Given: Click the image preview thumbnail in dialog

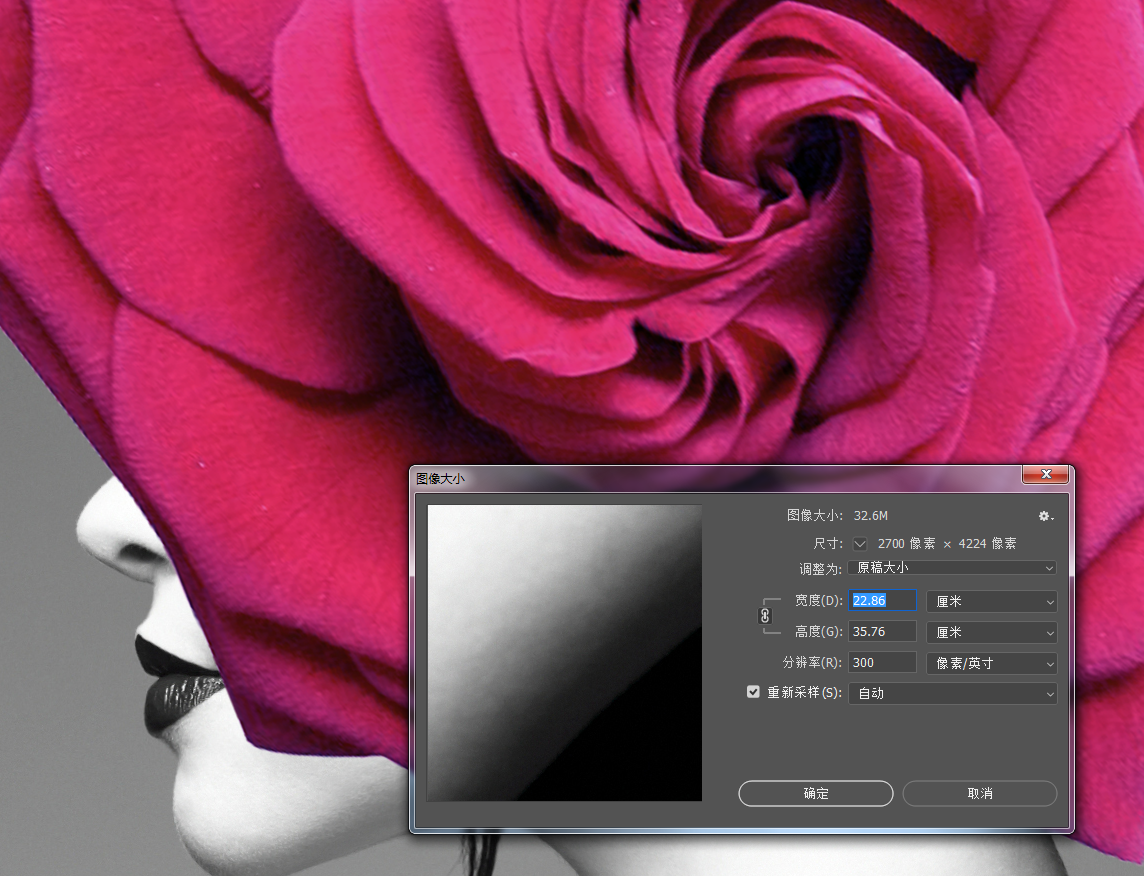Looking at the screenshot, I should point(564,653).
